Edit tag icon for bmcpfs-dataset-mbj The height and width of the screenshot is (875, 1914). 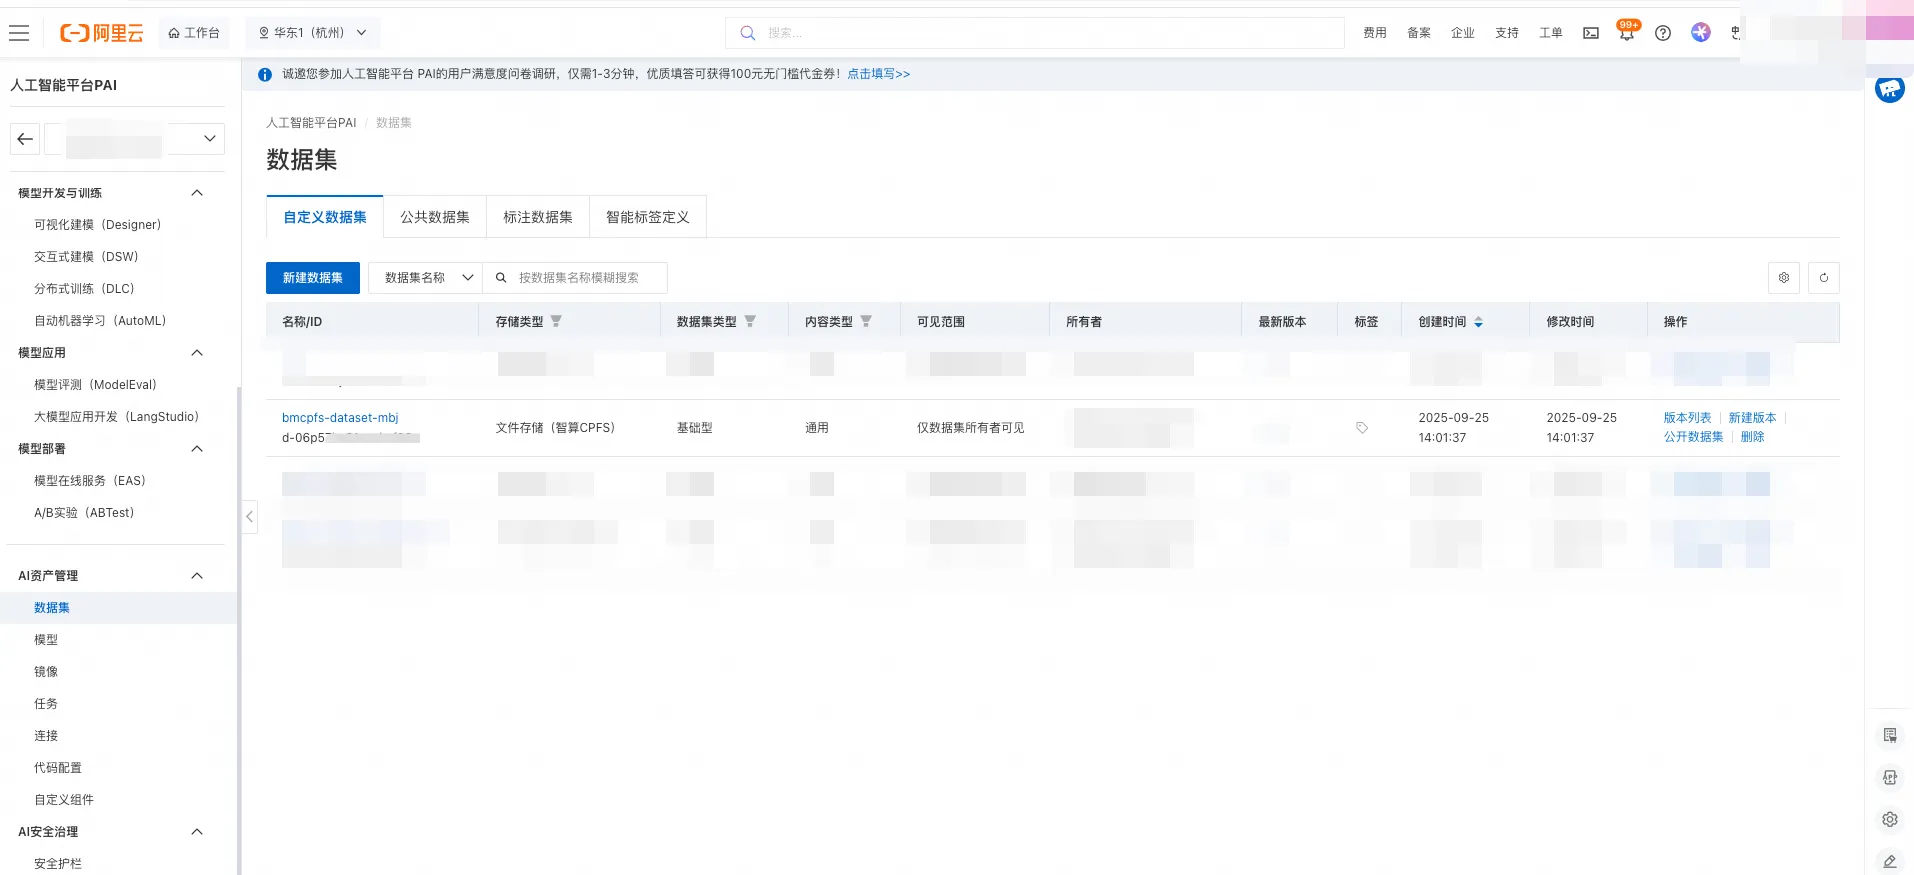[1362, 428]
